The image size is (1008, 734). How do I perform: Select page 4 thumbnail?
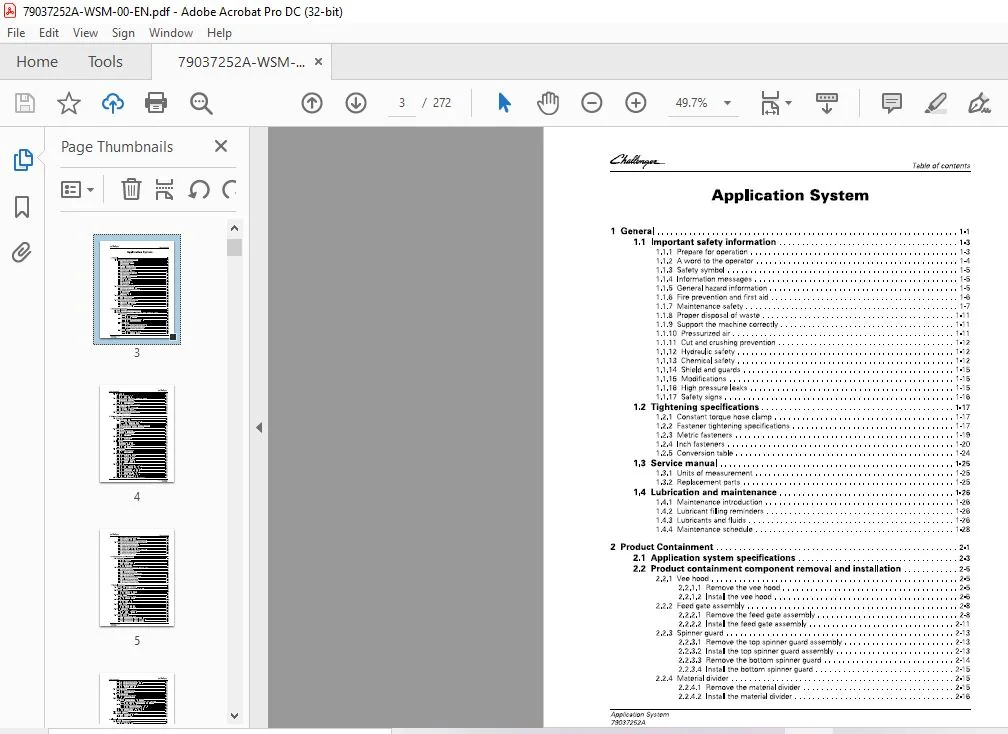pos(137,434)
